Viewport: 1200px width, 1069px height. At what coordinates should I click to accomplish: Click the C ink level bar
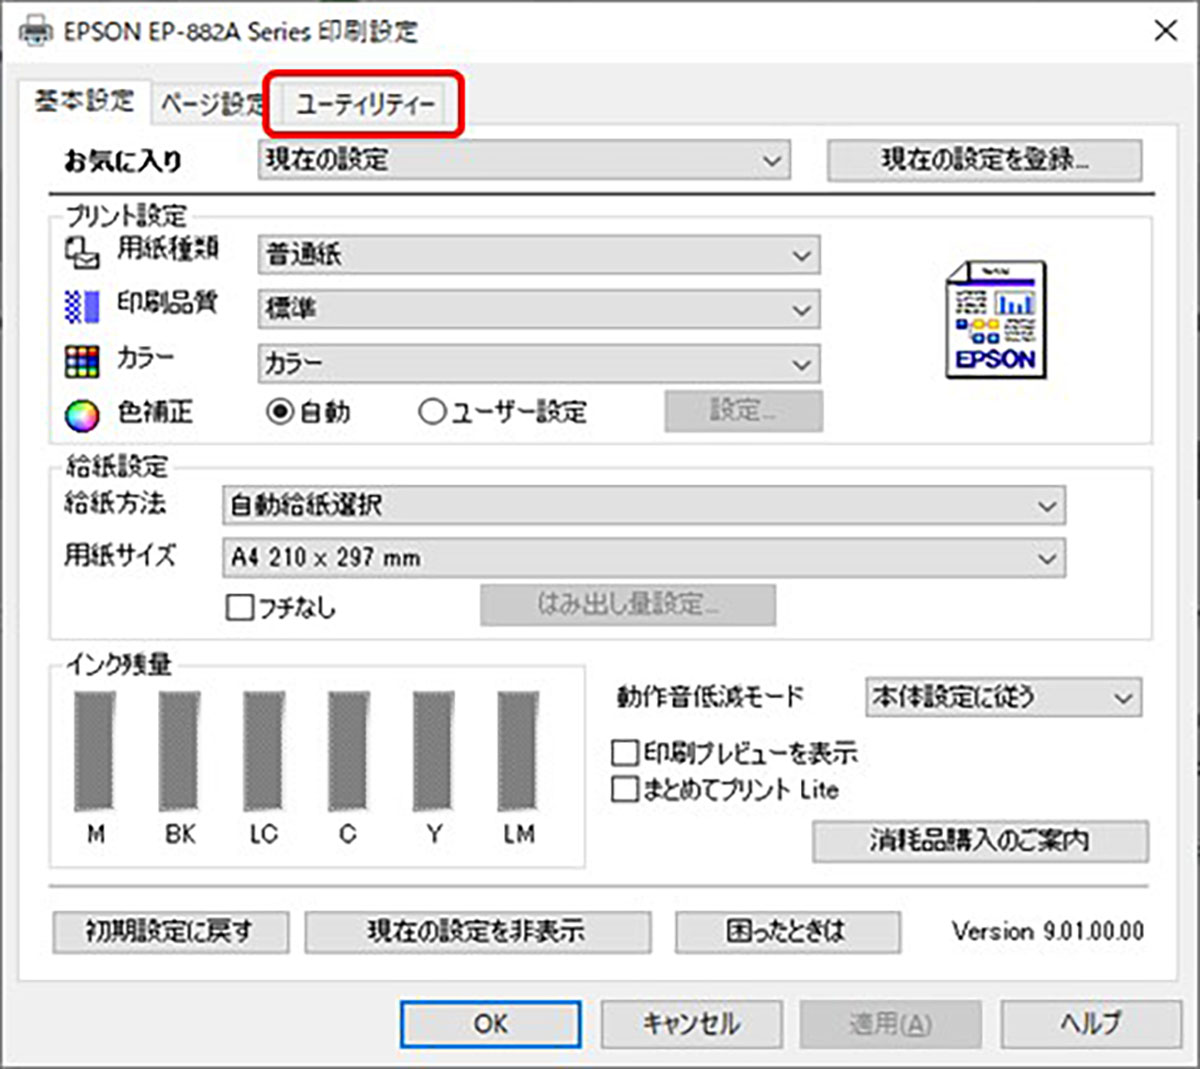coord(348,751)
